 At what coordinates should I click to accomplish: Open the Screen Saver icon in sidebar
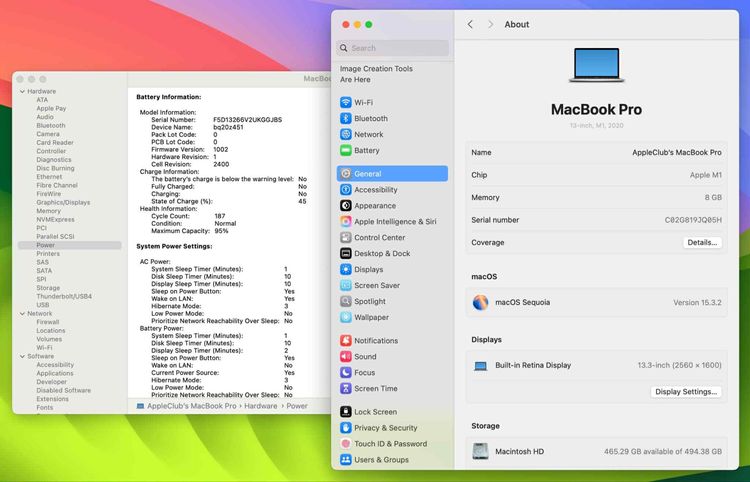pyautogui.click(x=346, y=285)
